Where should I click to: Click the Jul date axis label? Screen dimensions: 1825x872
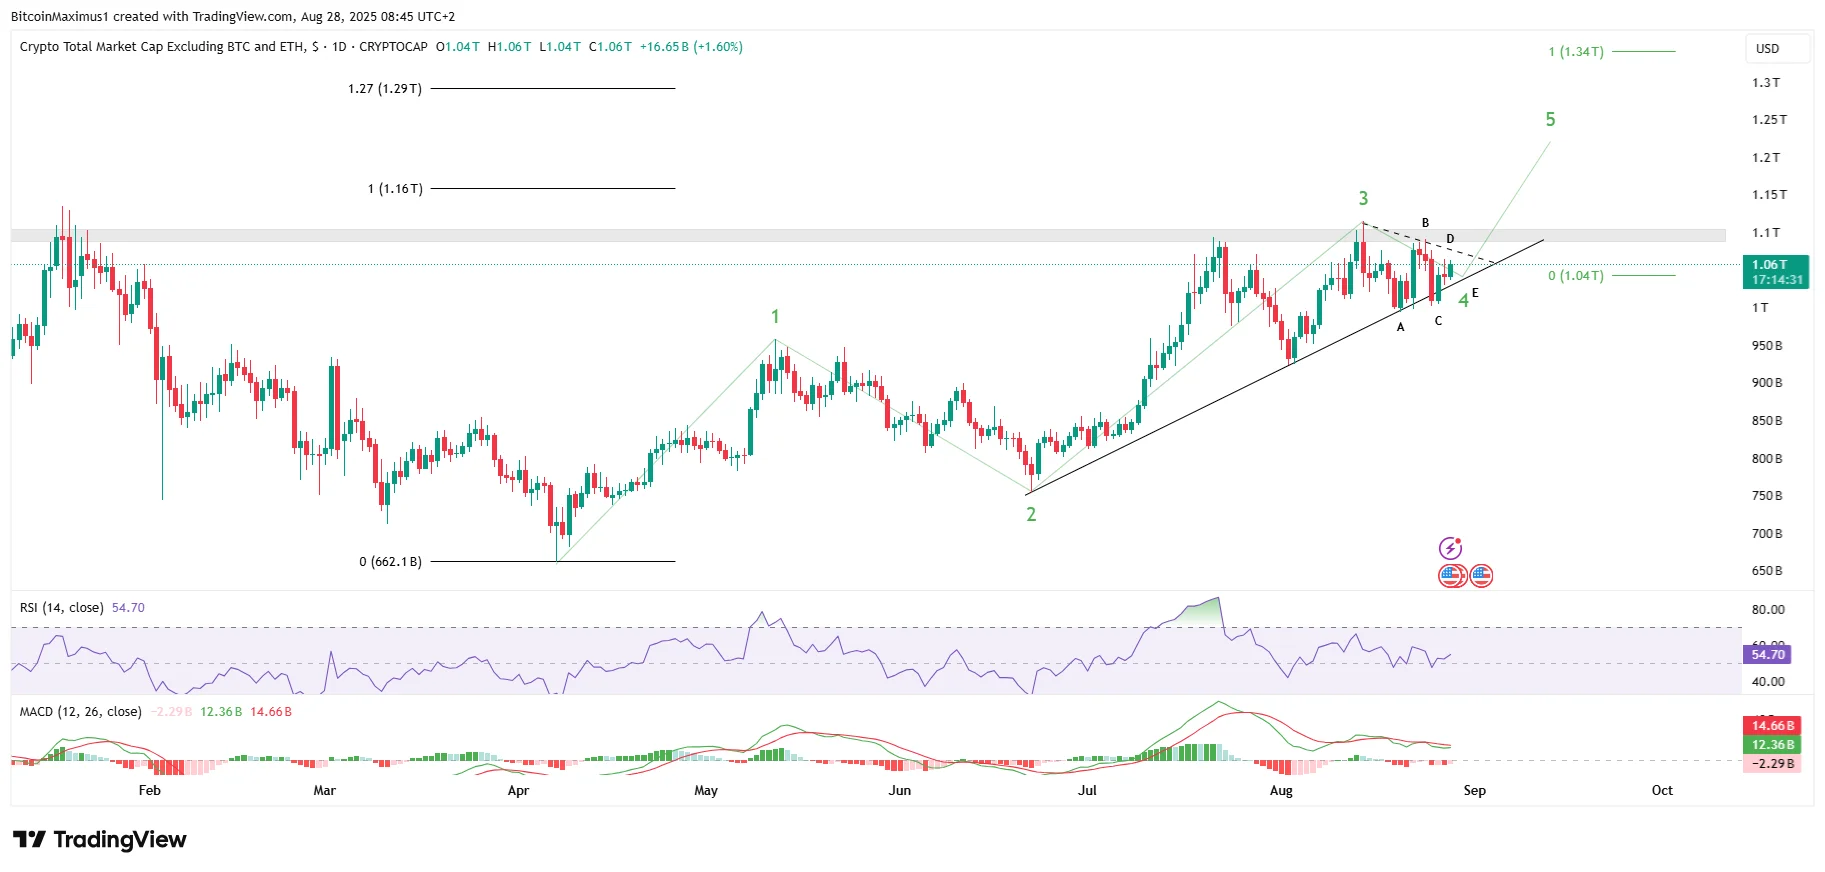pyautogui.click(x=1087, y=791)
